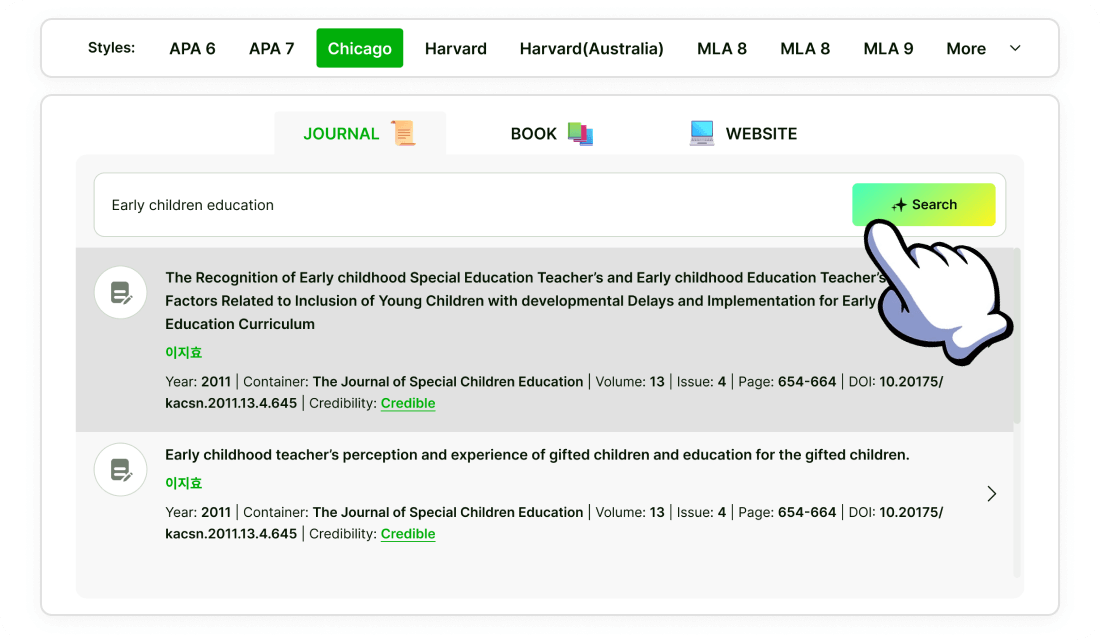Select the APA 6 citation style
1100x640 pixels.
click(x=192, y=48)
